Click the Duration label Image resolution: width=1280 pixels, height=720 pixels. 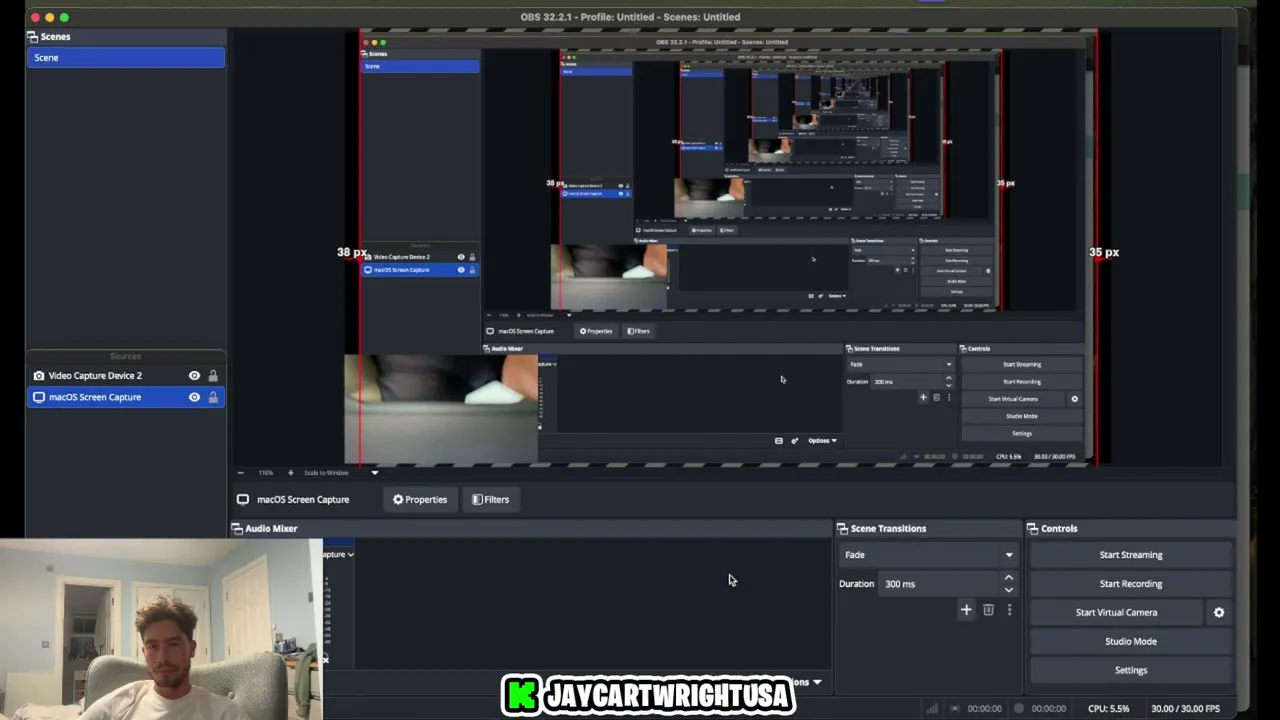tap(857, 584)
